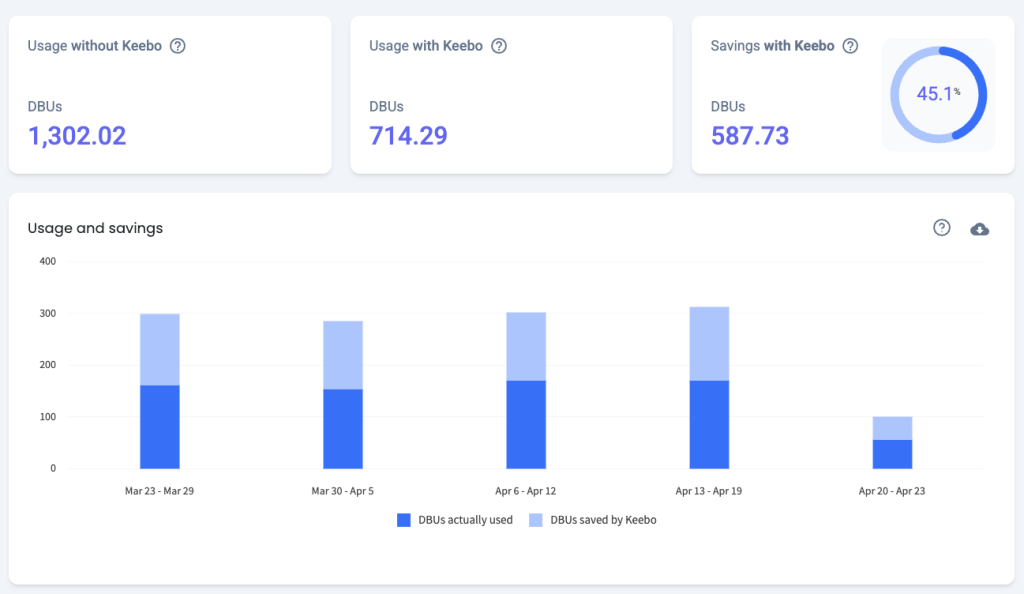Viewport: 1024px width, 594px height.
Task: Click x-axis label 'Apr 20 - Apr 23'
Action: tap(892, 491)
